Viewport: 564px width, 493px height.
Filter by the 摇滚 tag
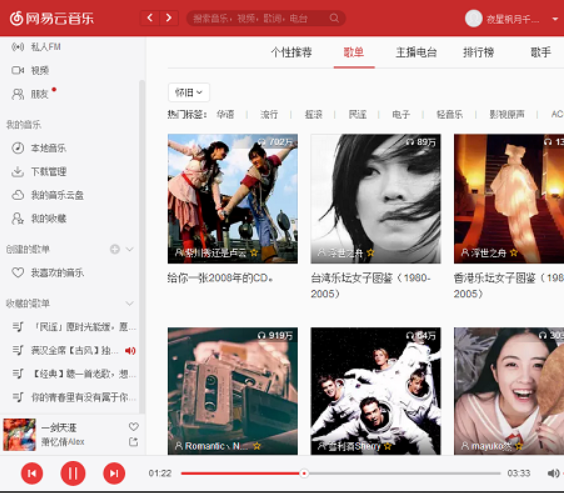(x=313, y=115)
